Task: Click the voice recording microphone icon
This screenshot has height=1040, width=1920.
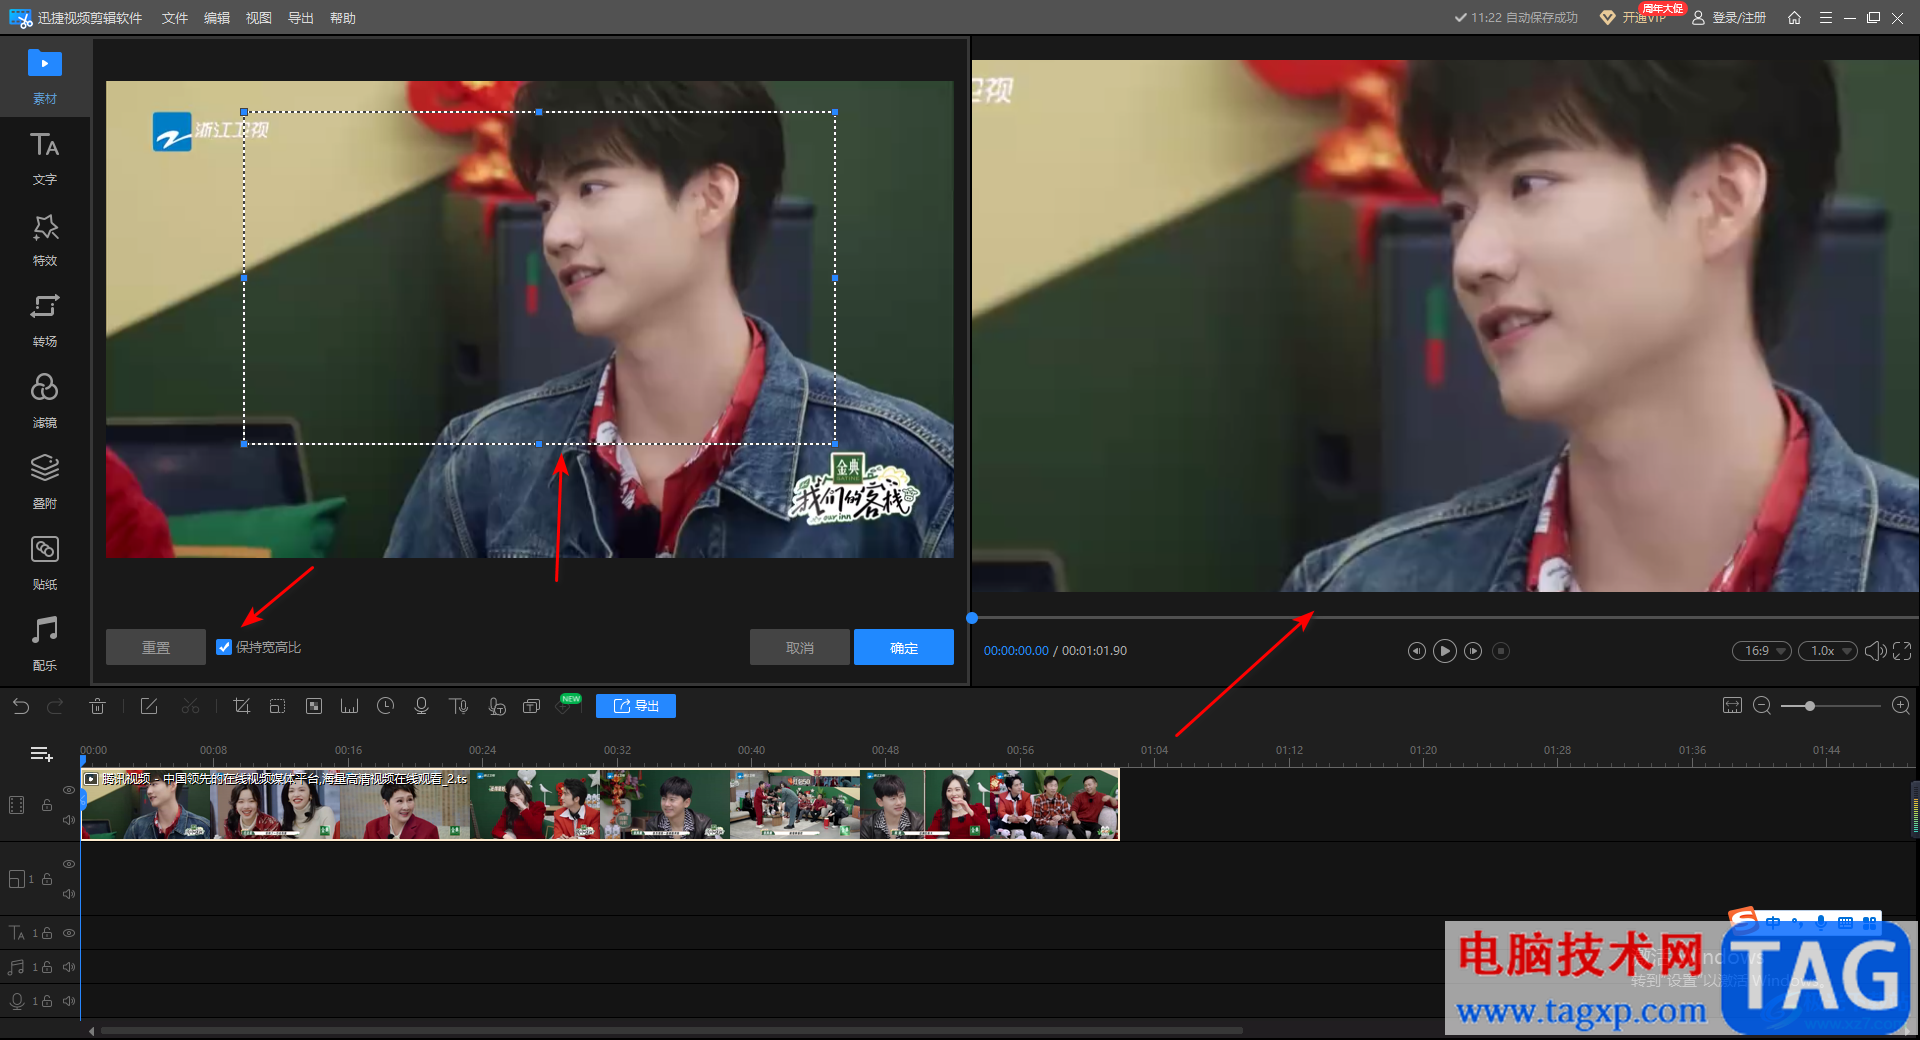Action: (x=421, y=707)
